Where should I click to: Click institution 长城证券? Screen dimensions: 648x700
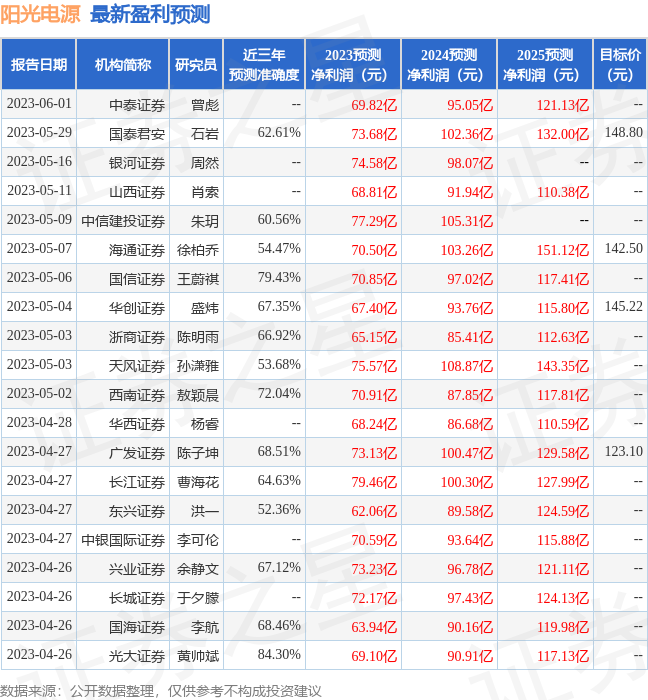[x=137, y=599]
